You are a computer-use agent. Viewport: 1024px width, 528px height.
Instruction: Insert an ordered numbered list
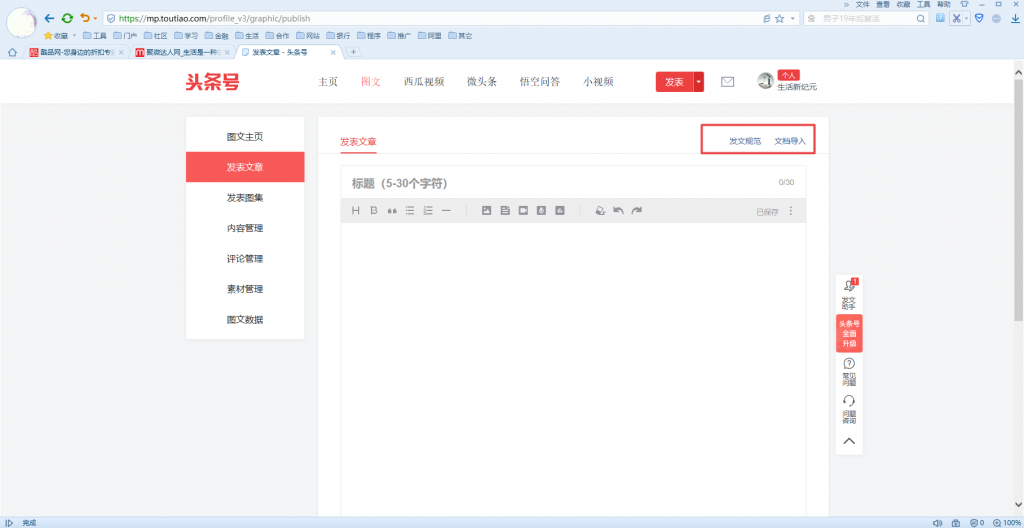click(428, 211)
